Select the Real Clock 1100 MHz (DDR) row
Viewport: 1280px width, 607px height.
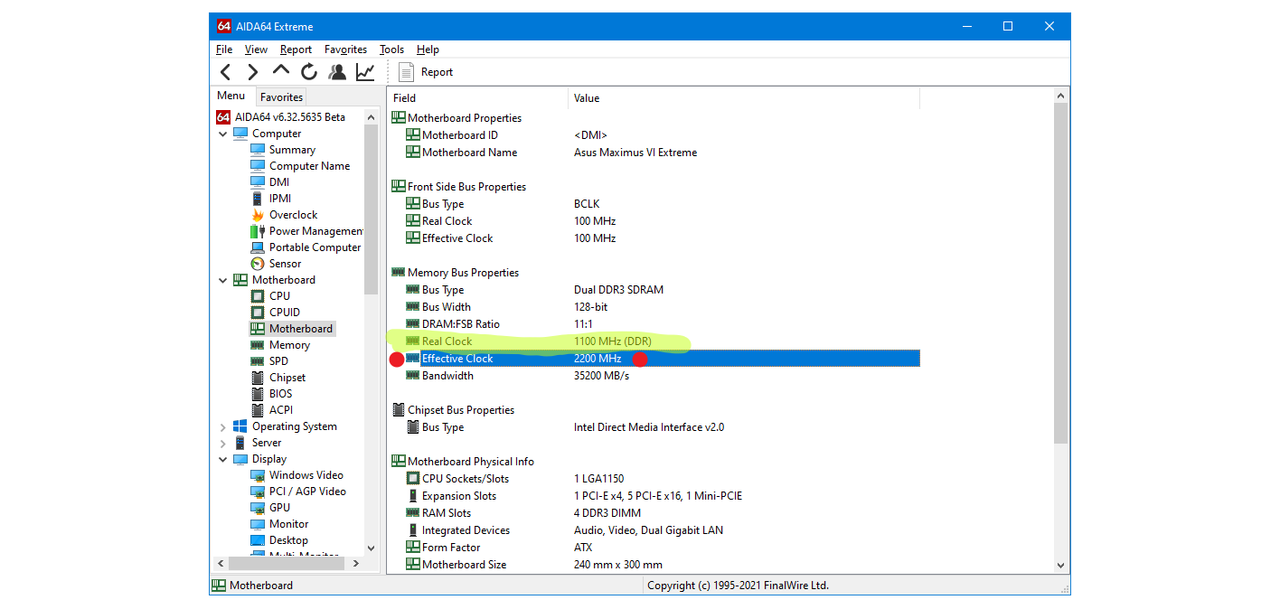[654, 341]
